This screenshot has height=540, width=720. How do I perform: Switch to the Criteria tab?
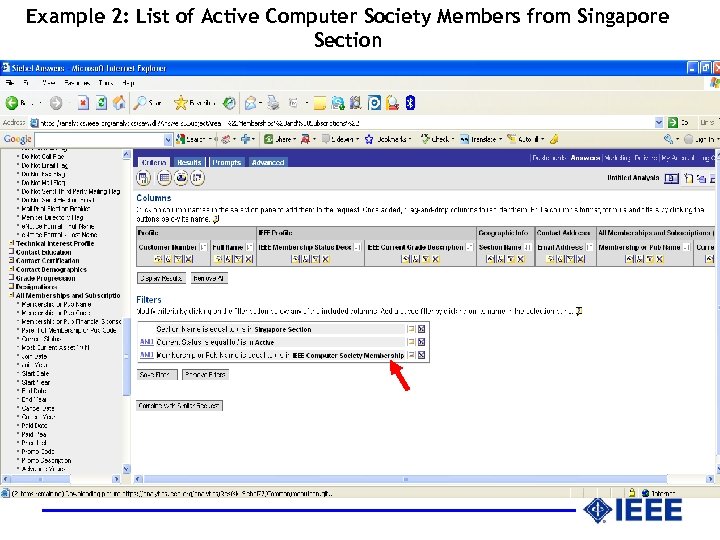(x=153, y=162)
